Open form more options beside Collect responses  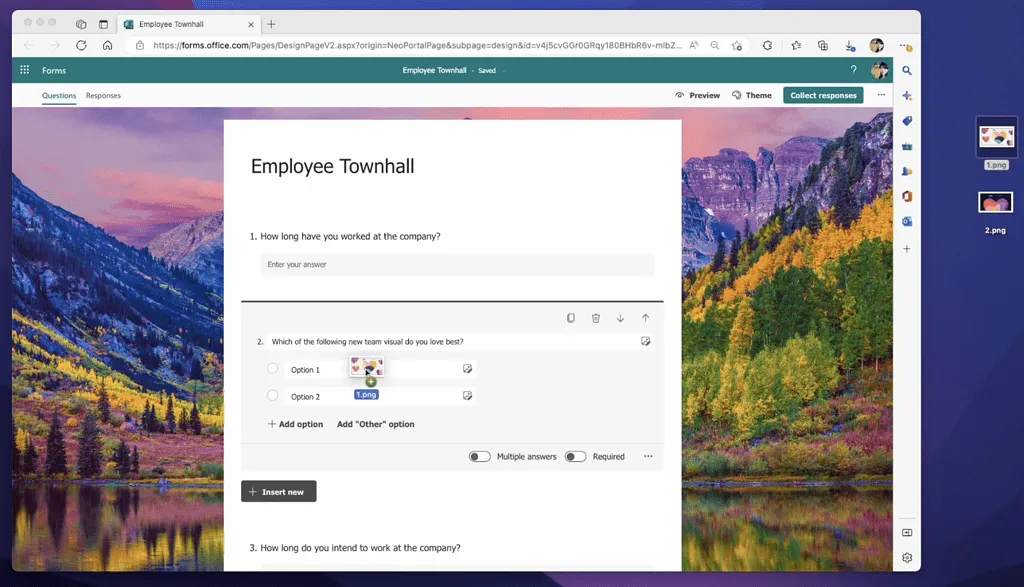881,95
